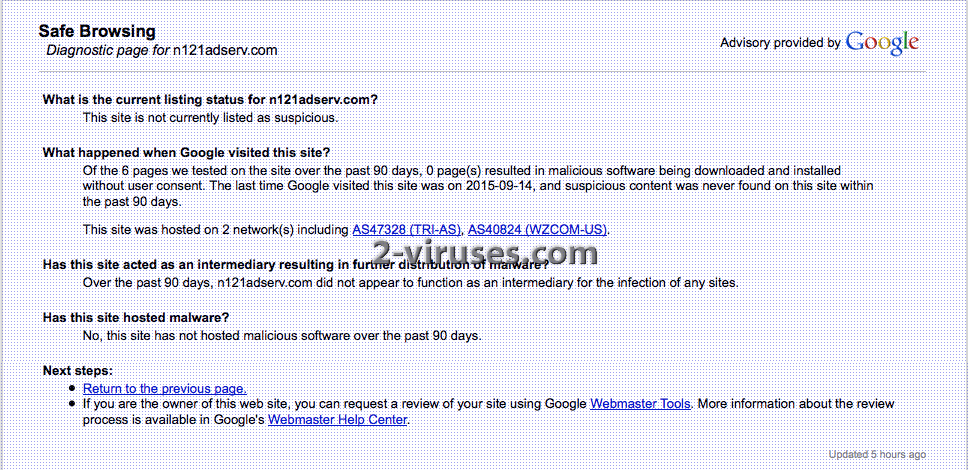968x470 pixels.
Task: Click the 'Next steps:' heading
Action: [78, 371]
